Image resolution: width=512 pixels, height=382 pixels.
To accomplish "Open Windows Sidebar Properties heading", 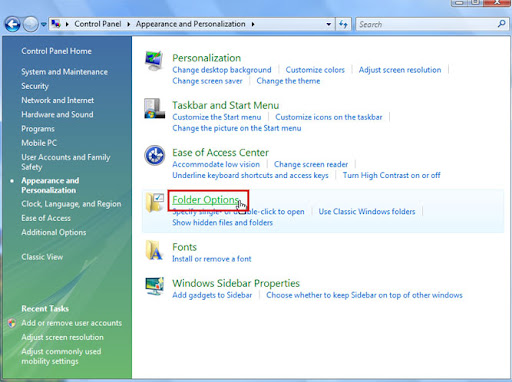I will [x=236, y=283].
